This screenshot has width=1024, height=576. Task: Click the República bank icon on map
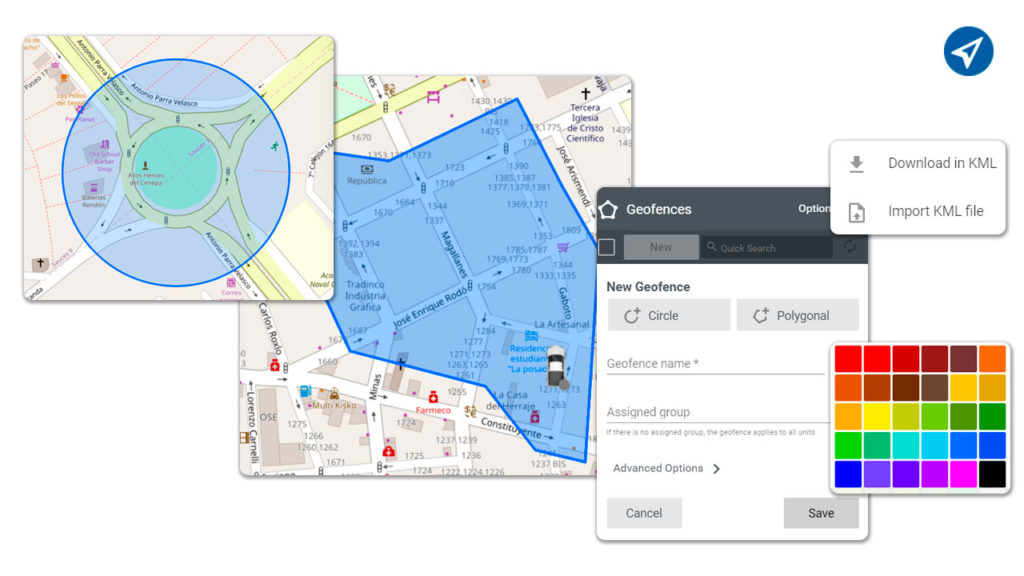tap(367, 169)
